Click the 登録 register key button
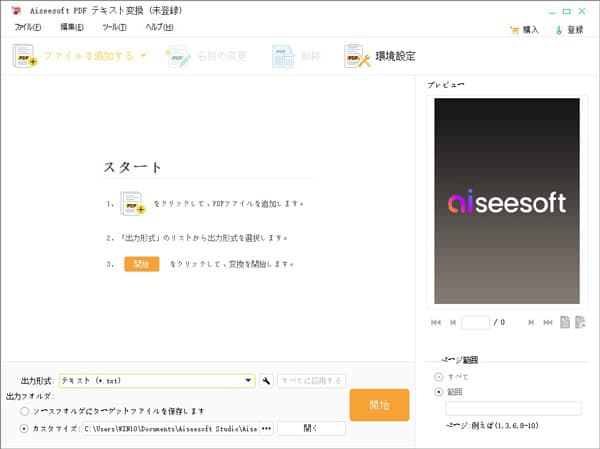600x449 pixels. [569, 30]
